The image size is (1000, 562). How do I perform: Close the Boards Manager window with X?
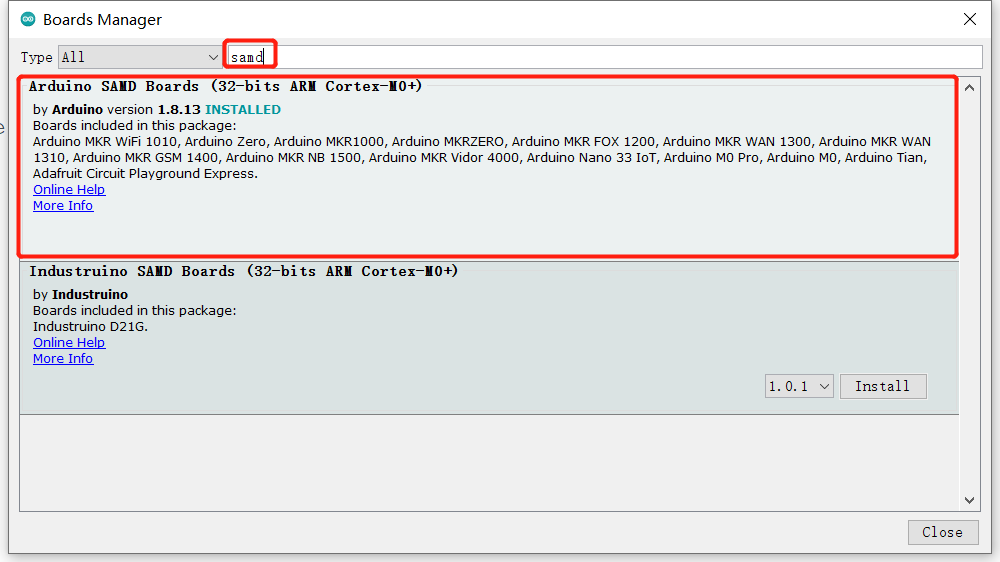click(969, 19)
